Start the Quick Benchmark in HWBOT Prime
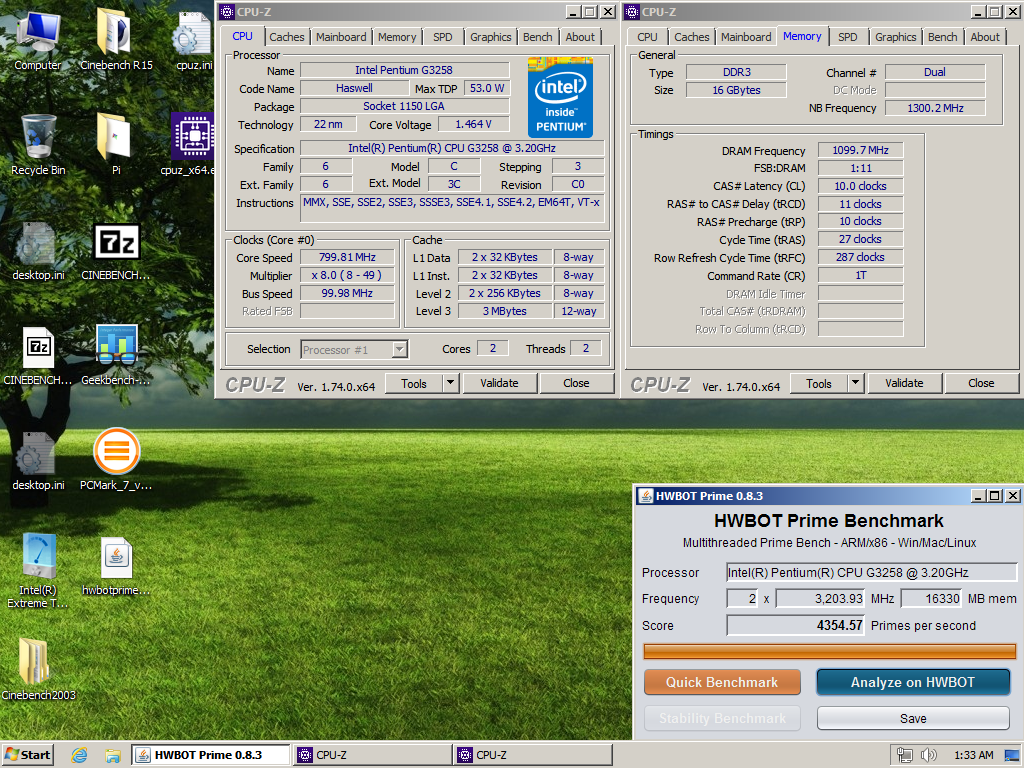 pos(722,682)
